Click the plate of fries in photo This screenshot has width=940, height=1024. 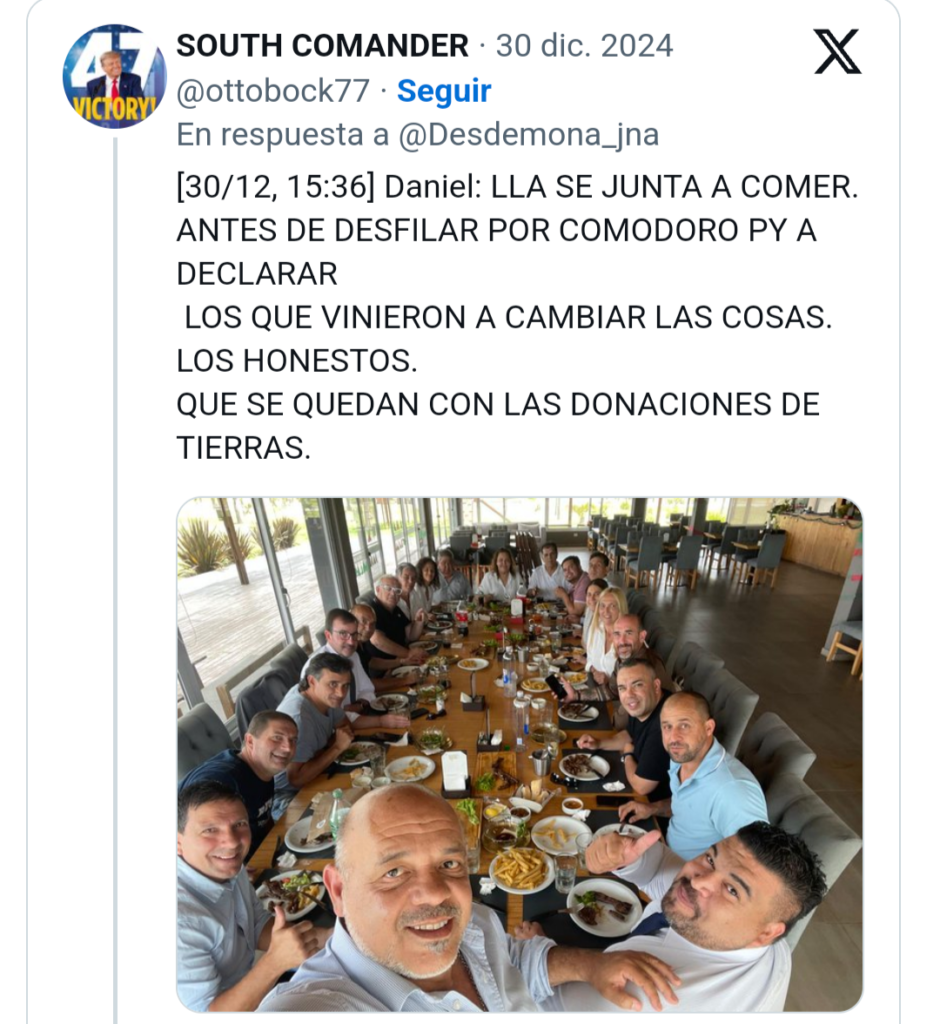point(521,869)
